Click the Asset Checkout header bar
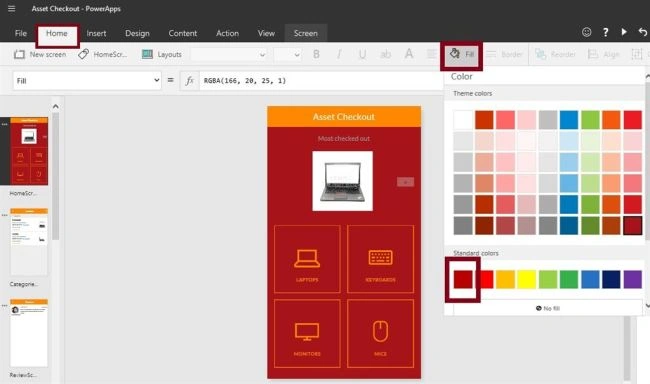 click(x=344, y=117)
